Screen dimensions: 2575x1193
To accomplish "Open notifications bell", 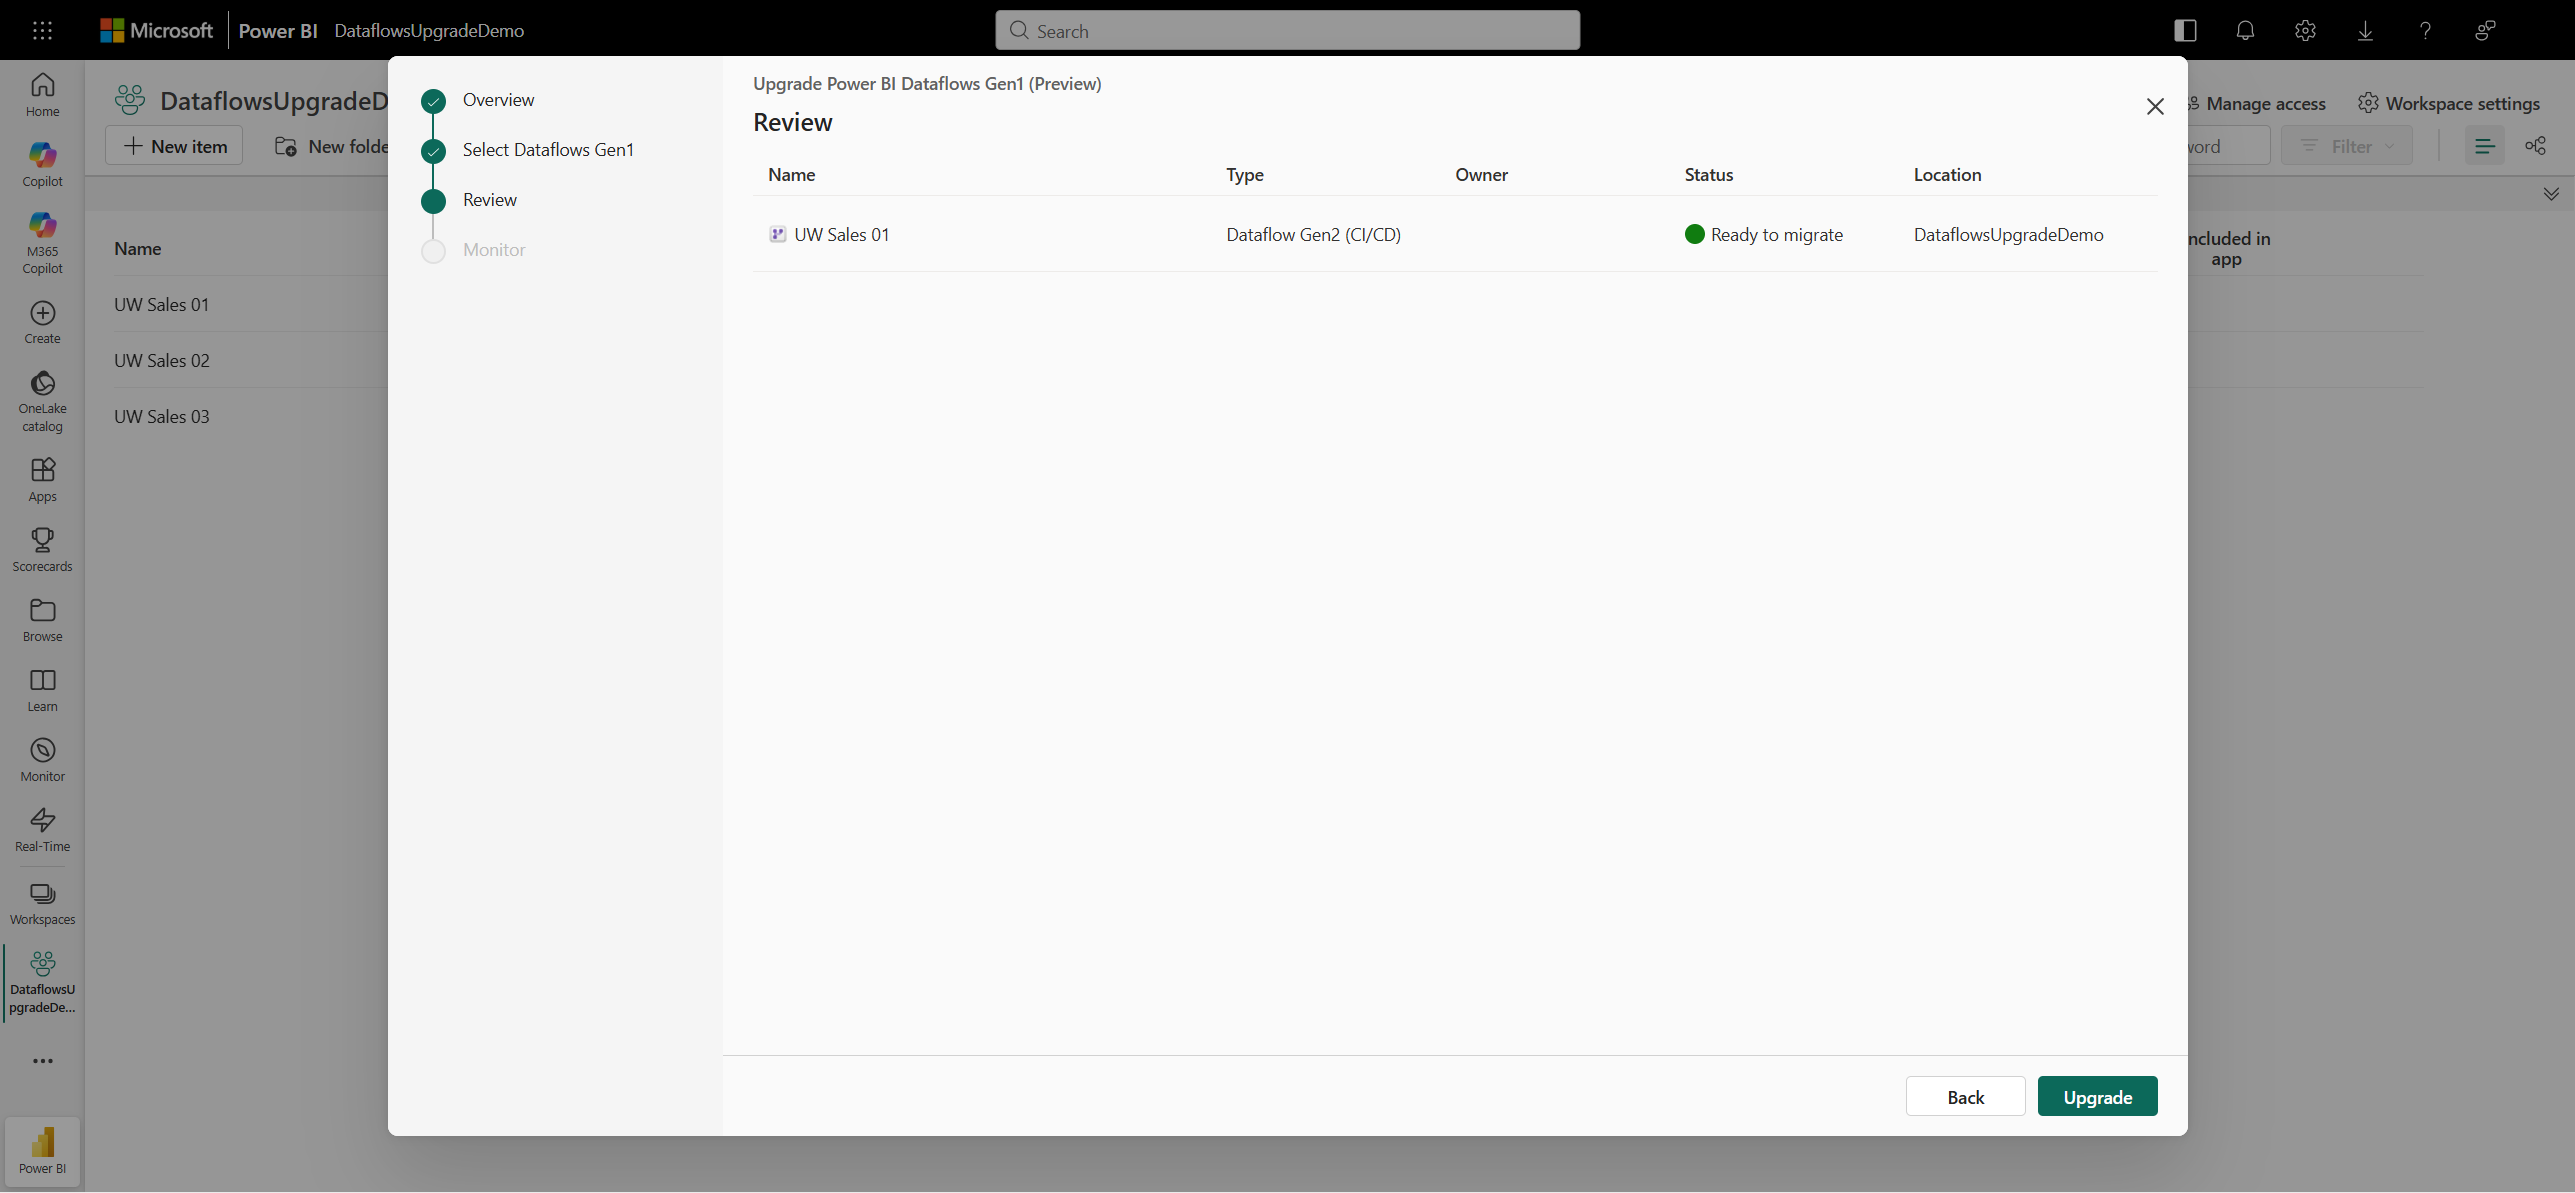I will pyautogui.click(x=2245, y=30).
